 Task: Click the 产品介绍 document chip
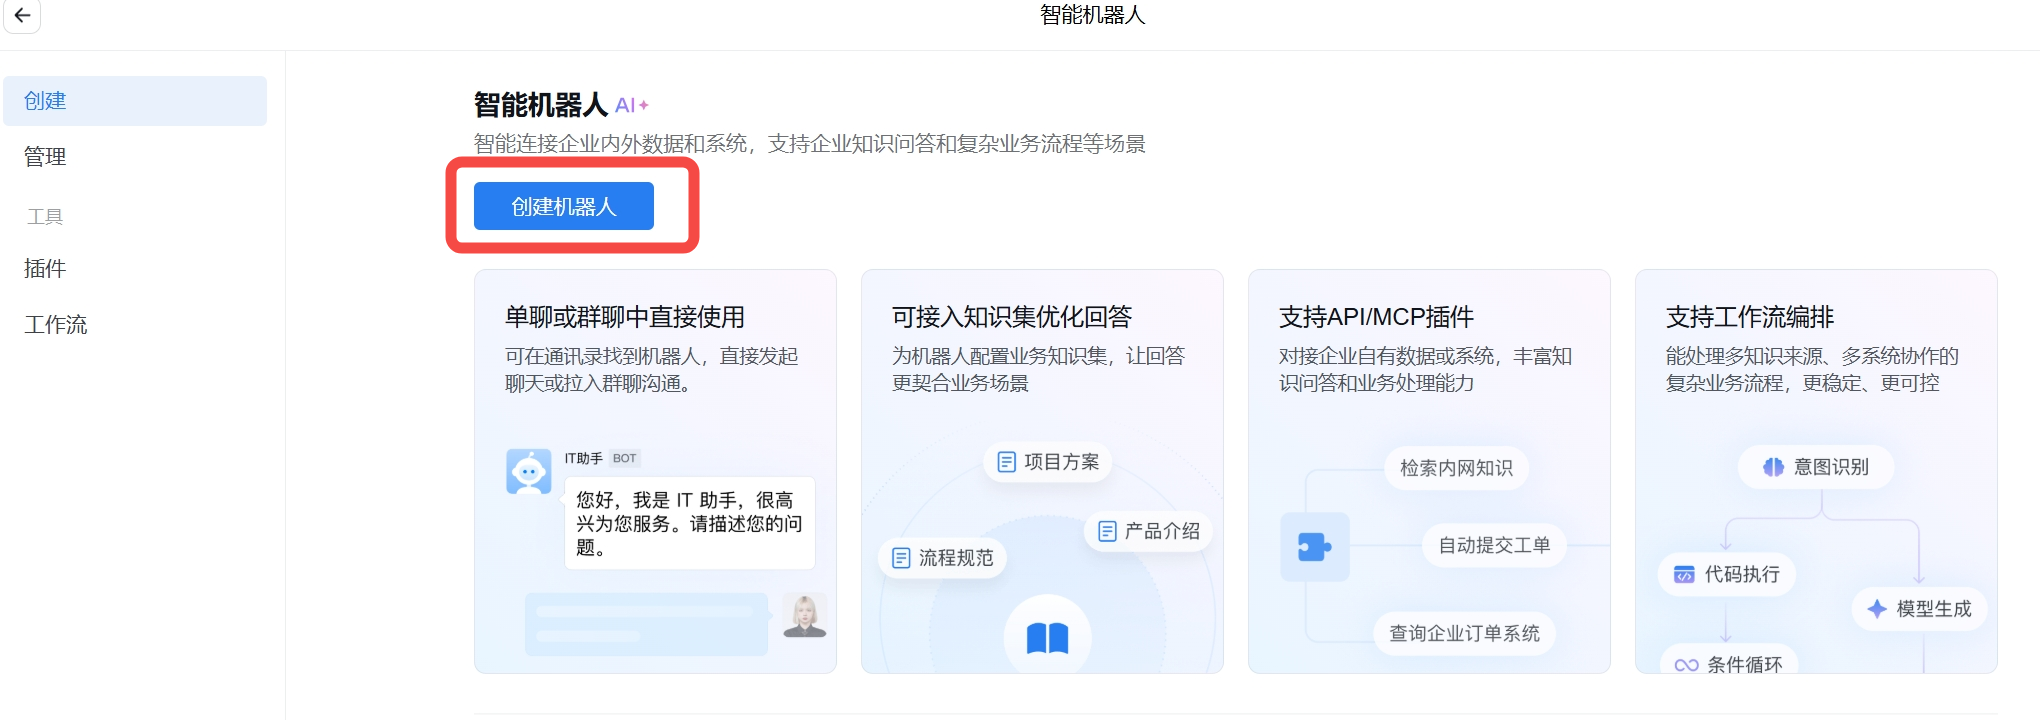click(x=1149, y=531)
